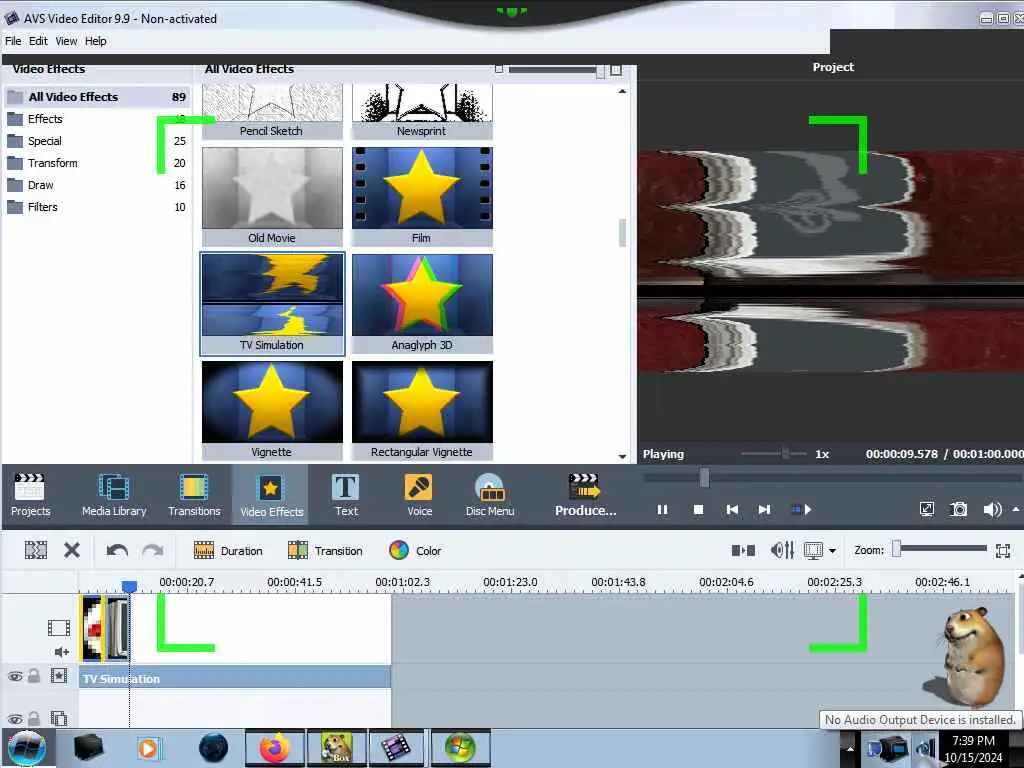Select the Transform folder

click(97, 163)
